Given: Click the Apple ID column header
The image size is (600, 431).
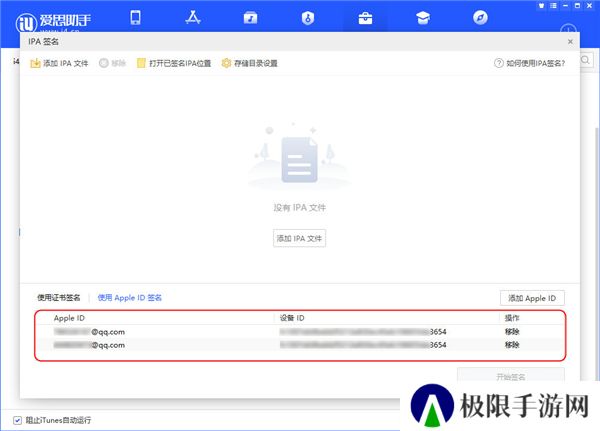Looking at the screenshot, I should [69, 318].
